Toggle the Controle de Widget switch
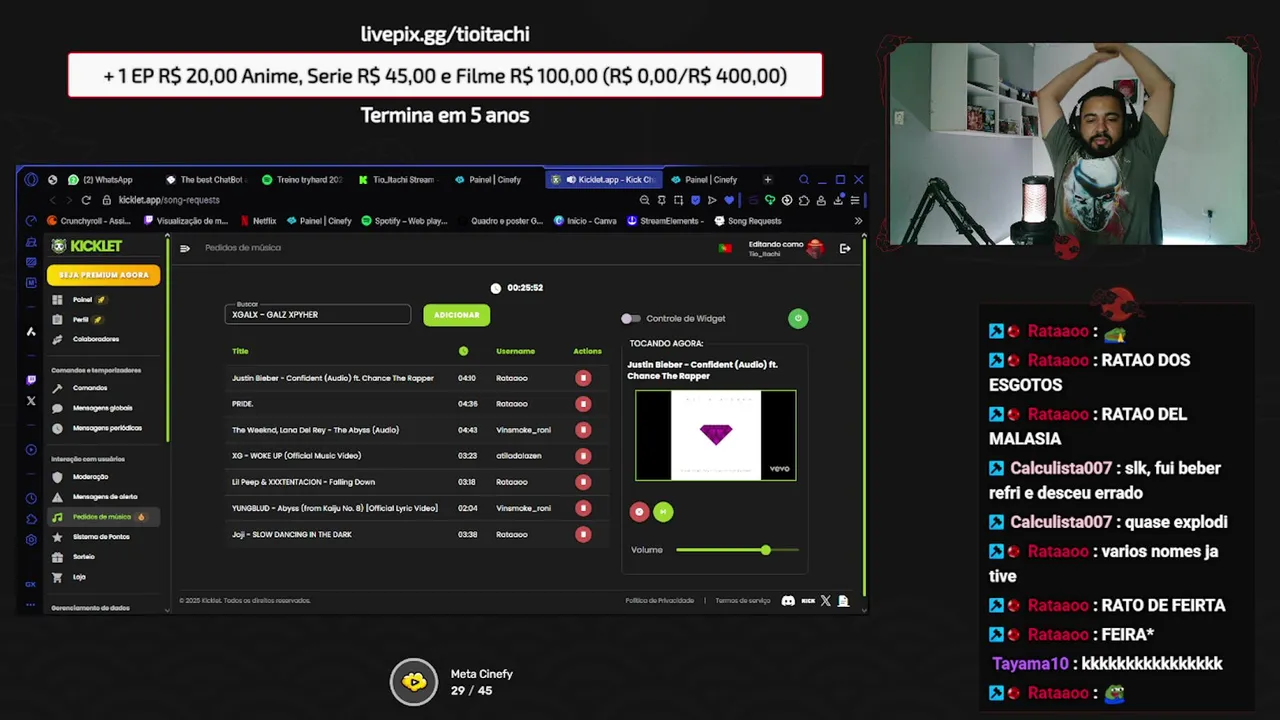The height and width of the screenshot is (720, 1280). coord(630,319)
